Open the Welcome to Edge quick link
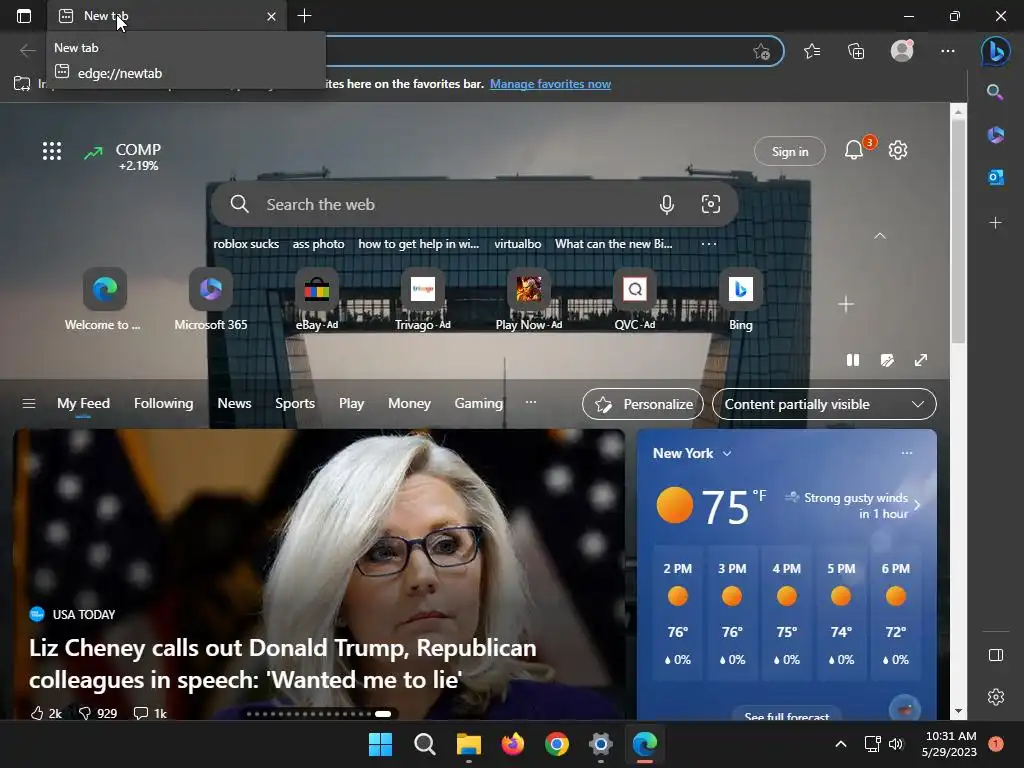The height and width of the screenshot is (768, 1024). pos(104,299)
